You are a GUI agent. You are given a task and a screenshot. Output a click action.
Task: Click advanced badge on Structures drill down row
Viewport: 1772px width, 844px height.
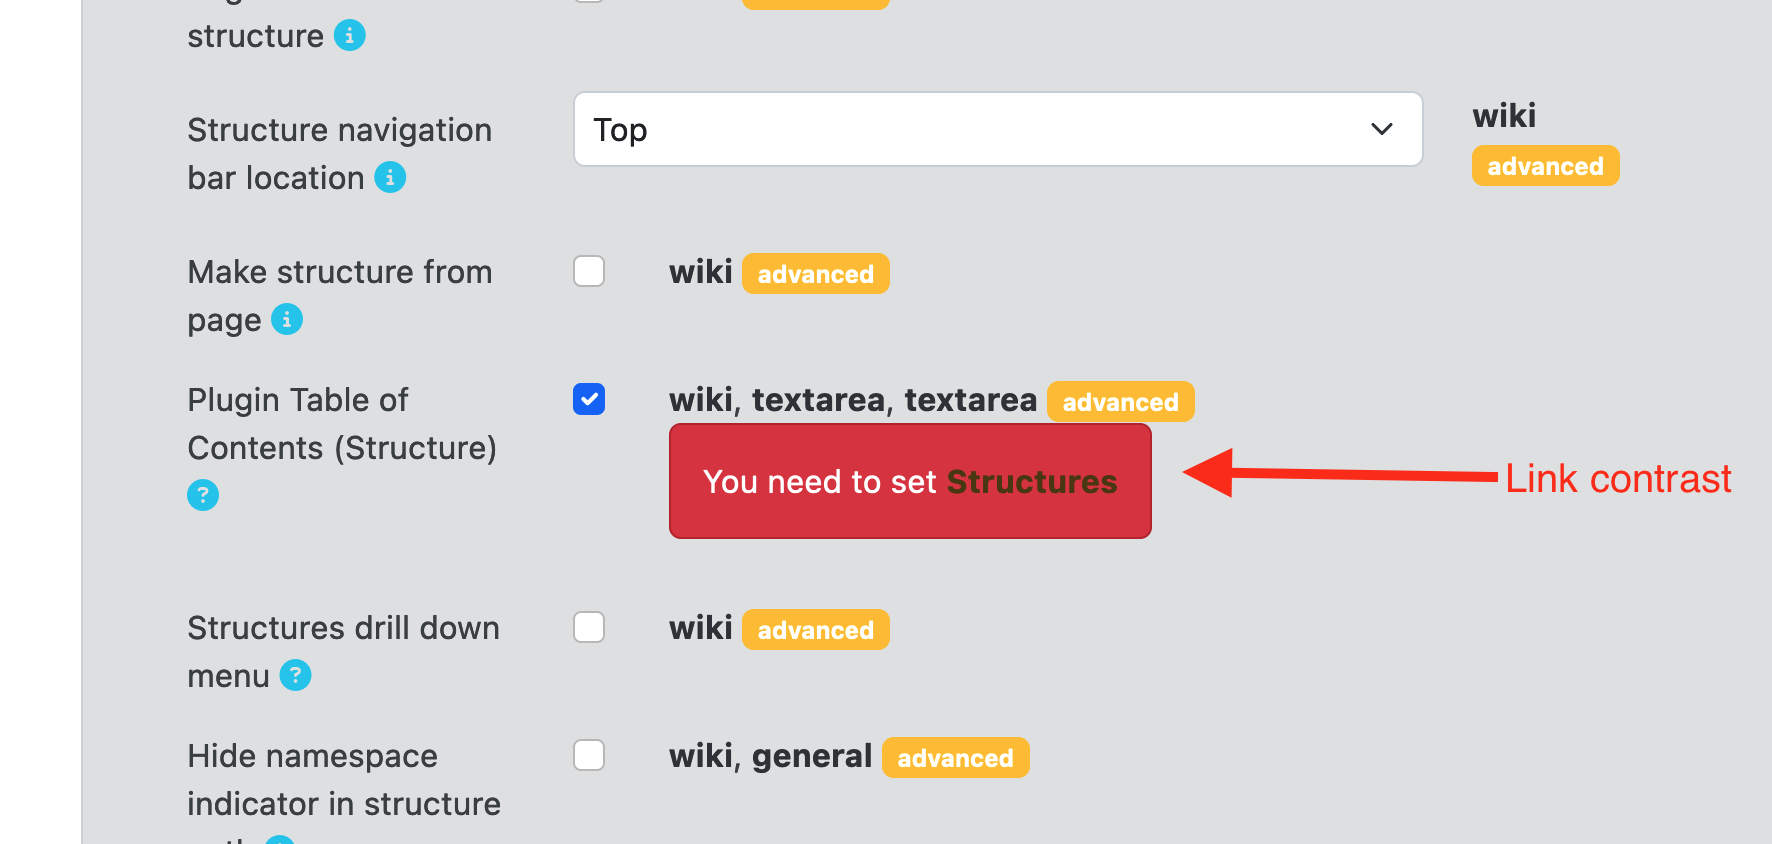pos(815,630)
